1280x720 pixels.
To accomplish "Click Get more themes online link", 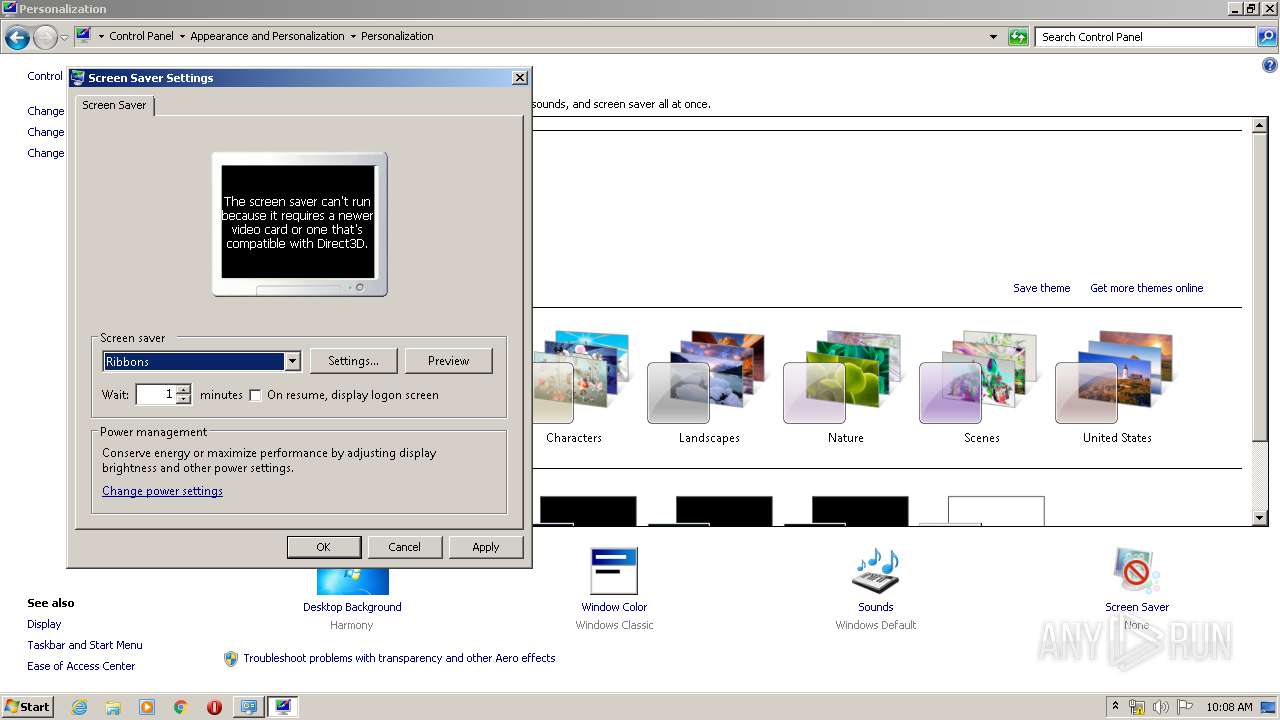I will (1146, 288).
